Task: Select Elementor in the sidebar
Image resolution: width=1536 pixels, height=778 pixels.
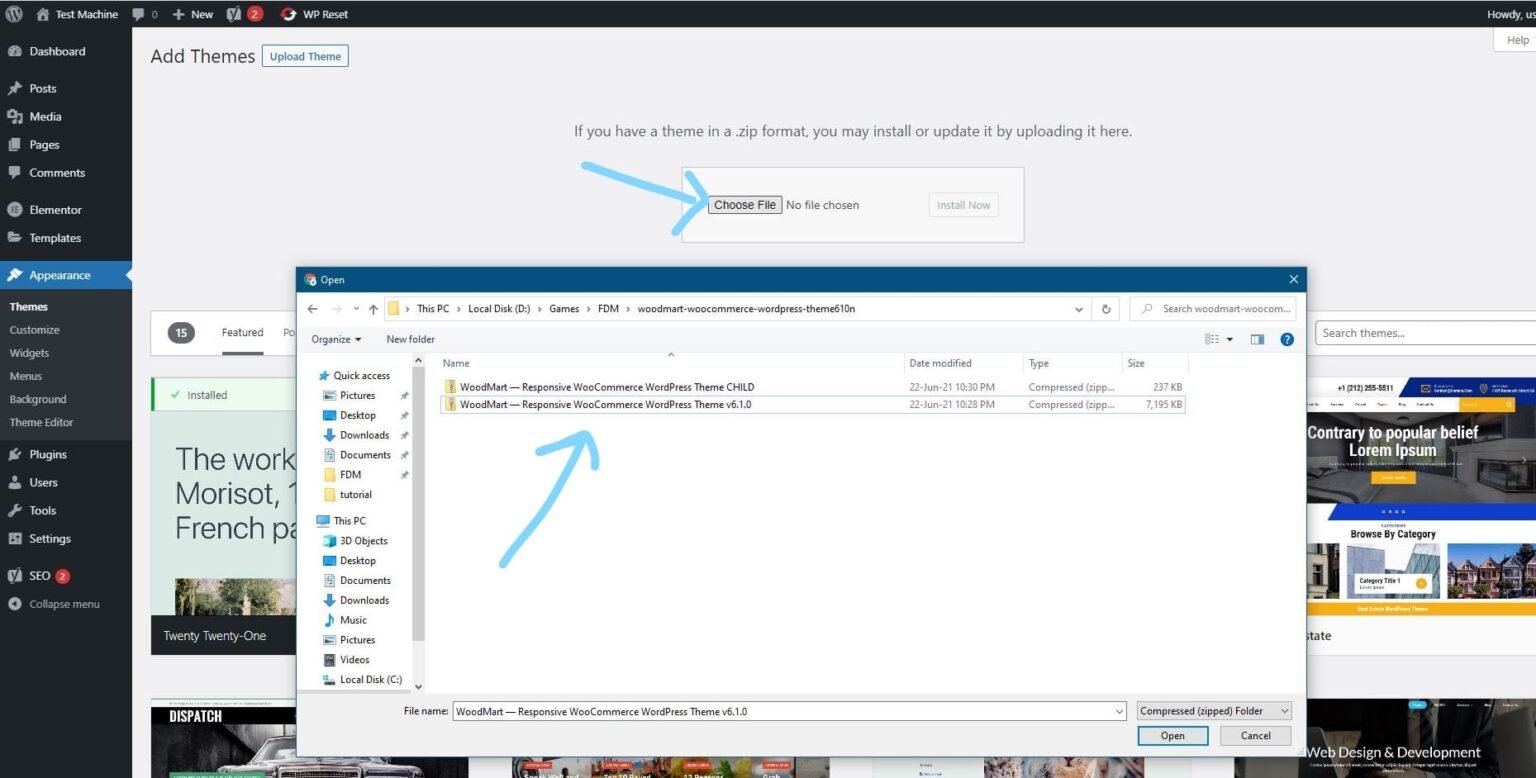Action: [54, 209]
